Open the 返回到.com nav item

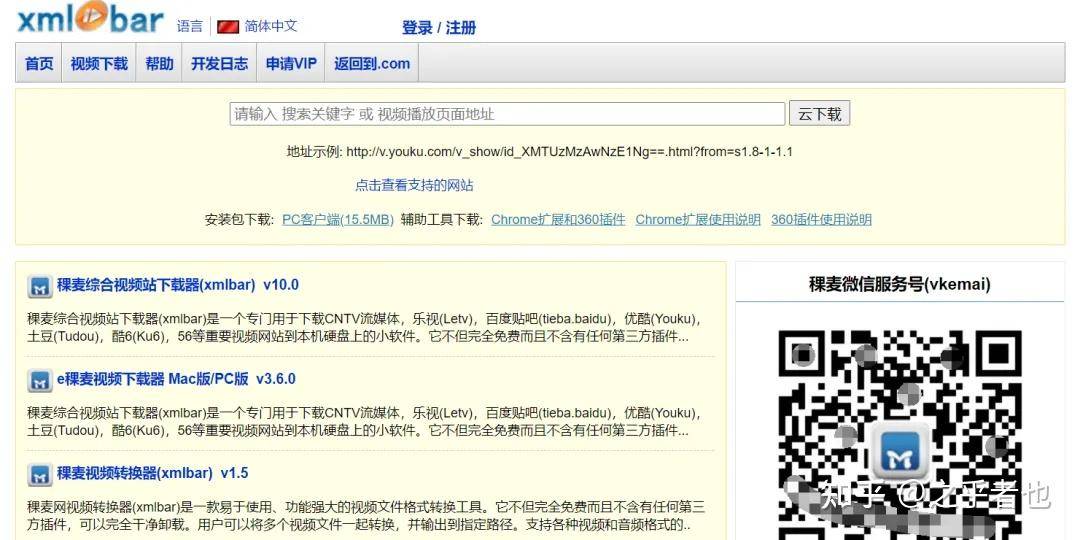coord(372,63)
